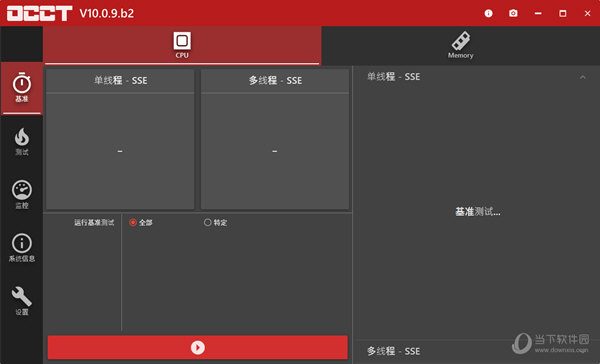Click the V10.0.9.b2 version text
Screen dimensions: 600x364
107,13
